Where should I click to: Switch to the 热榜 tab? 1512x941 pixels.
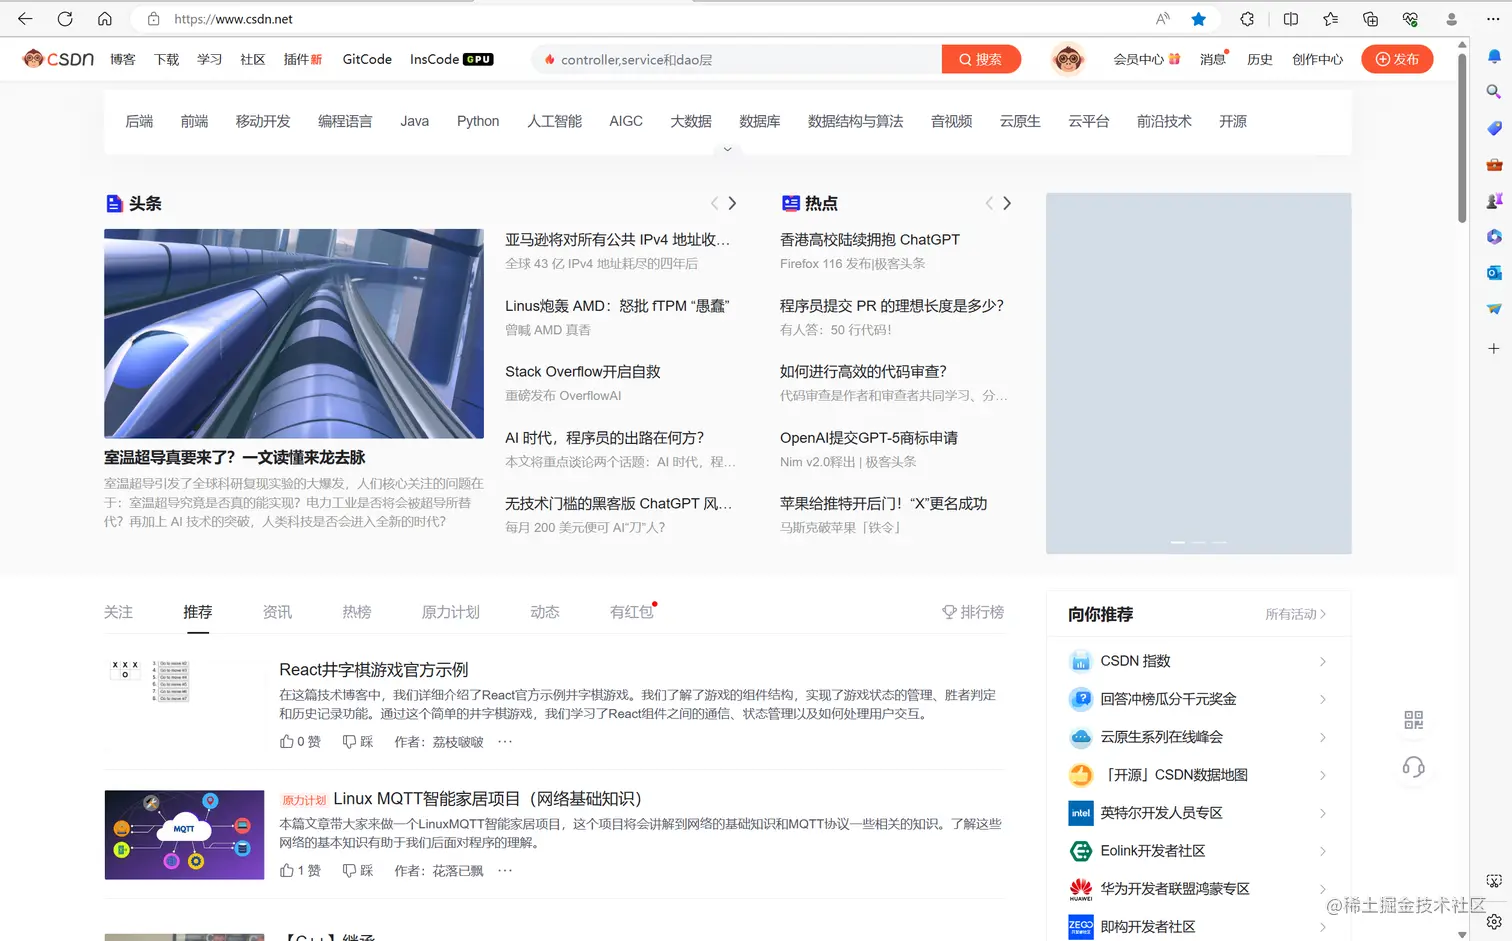[357, 612]
